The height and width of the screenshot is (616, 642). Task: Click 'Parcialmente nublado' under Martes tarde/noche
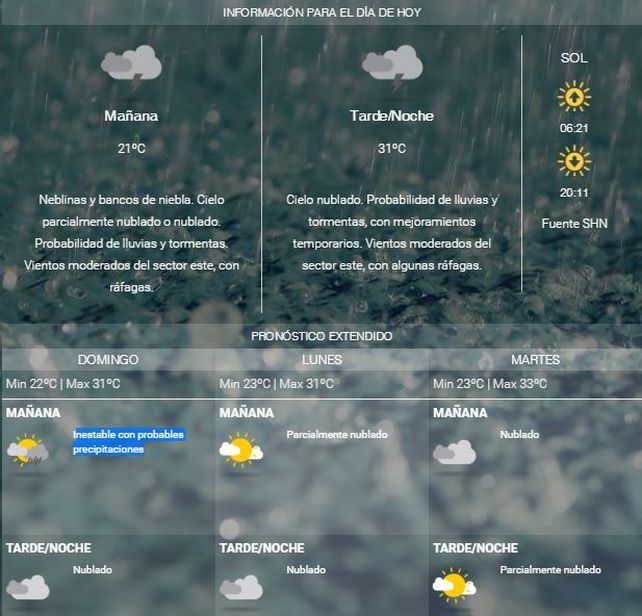[x=551, y=570]
